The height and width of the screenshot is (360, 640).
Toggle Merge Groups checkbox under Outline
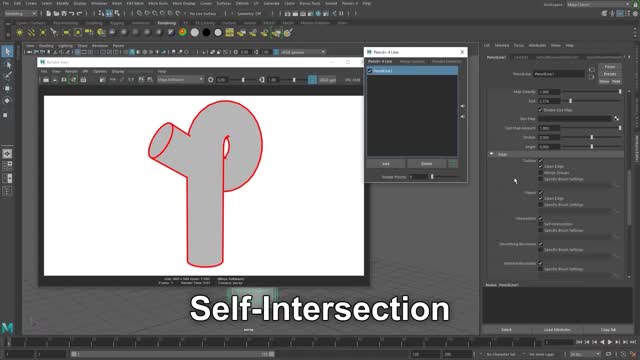(540, 173)
